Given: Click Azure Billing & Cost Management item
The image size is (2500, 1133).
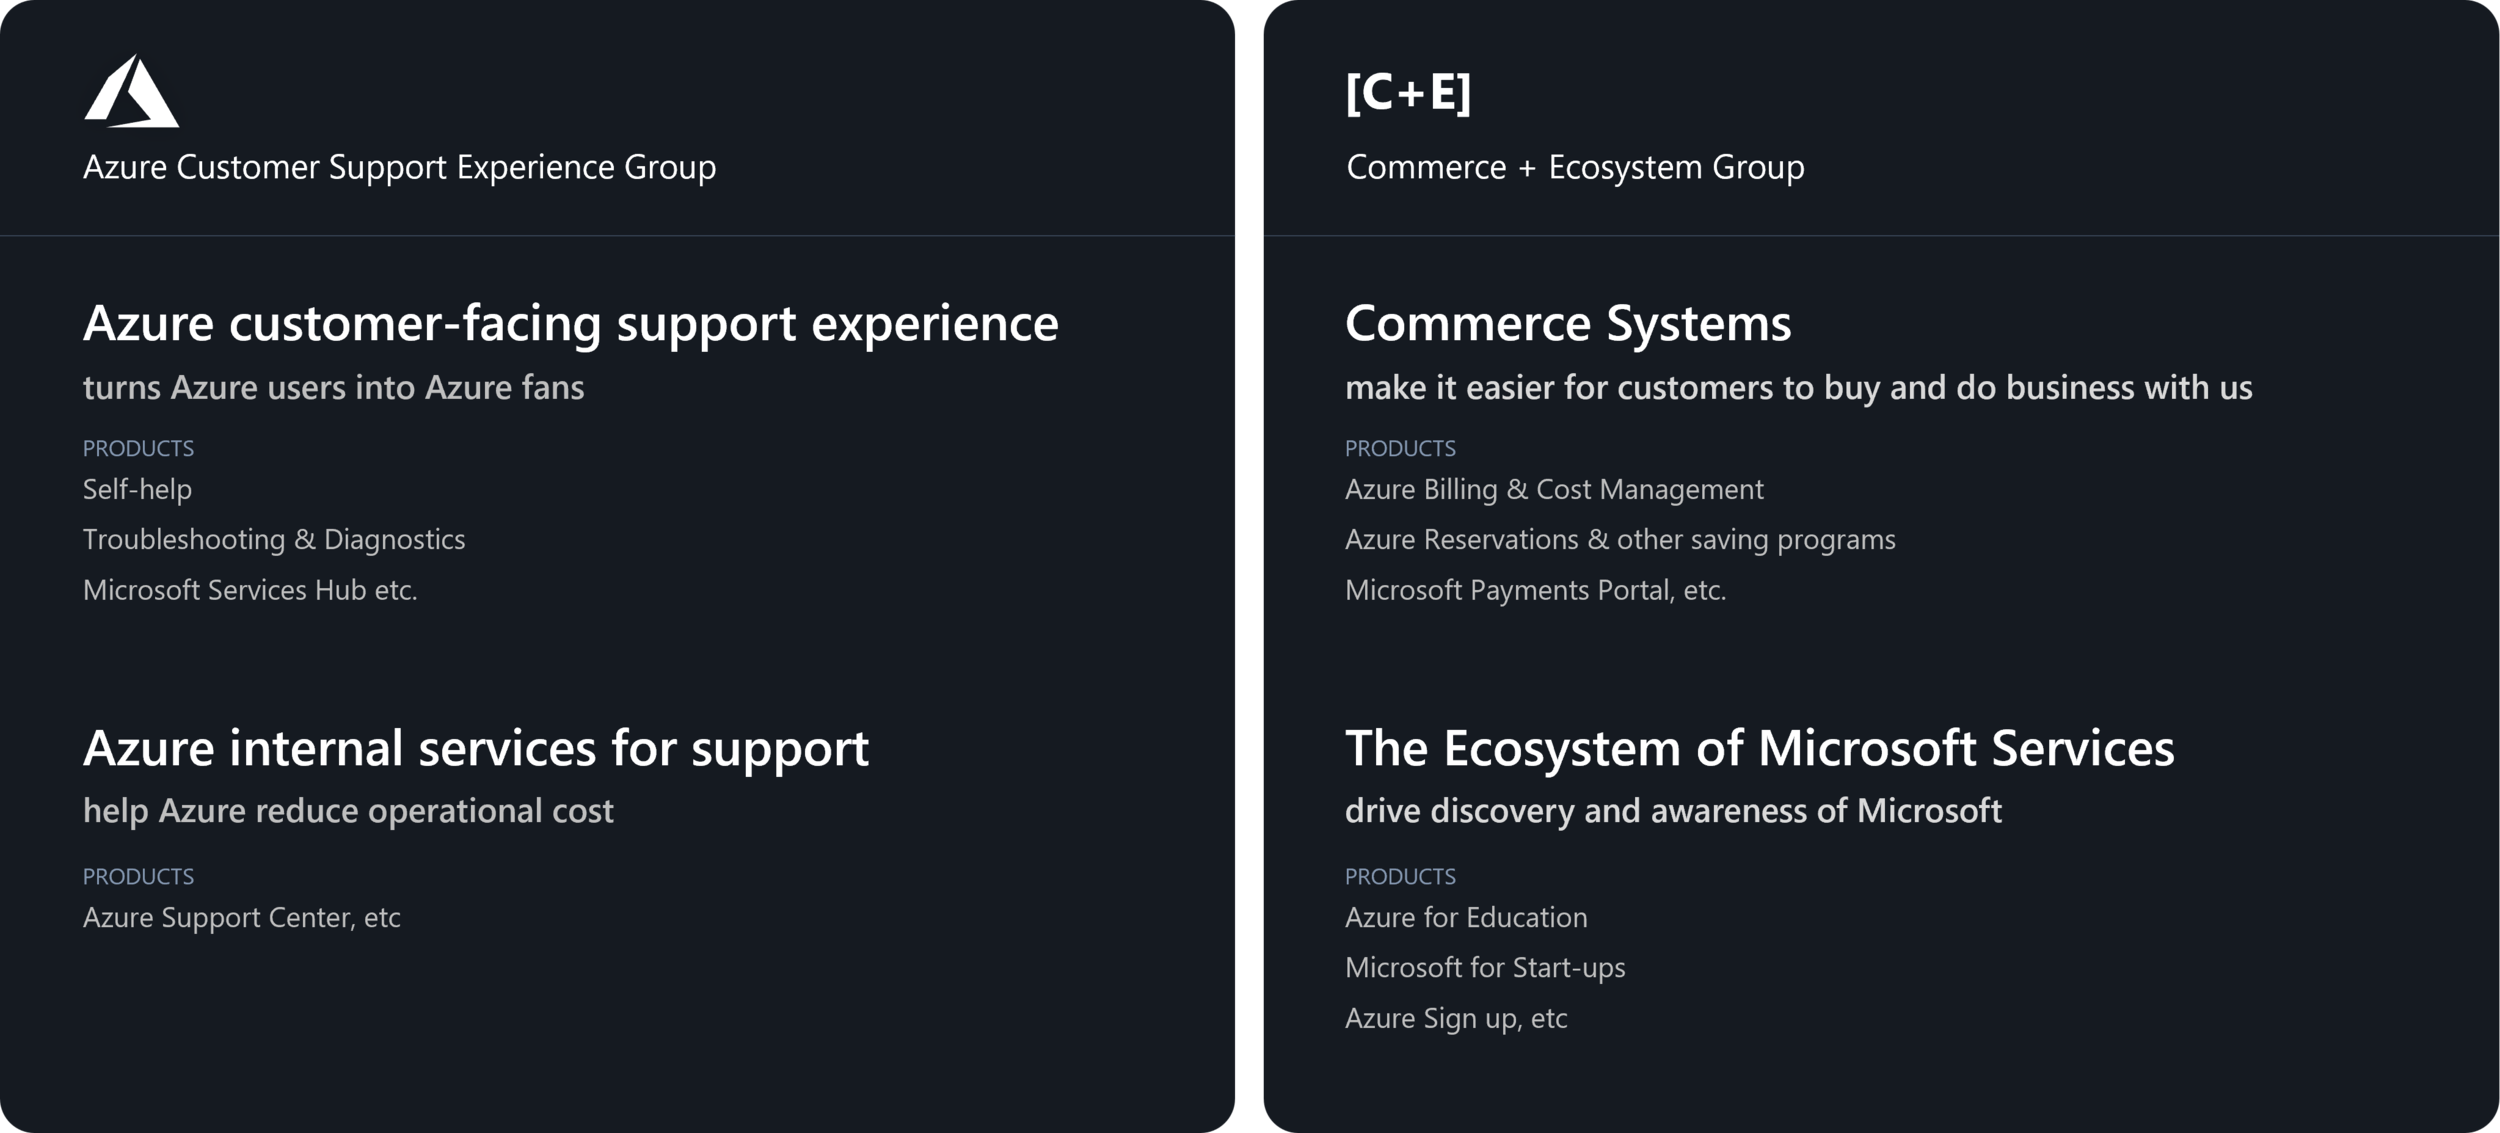Looking at the screenshot, I should (1554, 490).
